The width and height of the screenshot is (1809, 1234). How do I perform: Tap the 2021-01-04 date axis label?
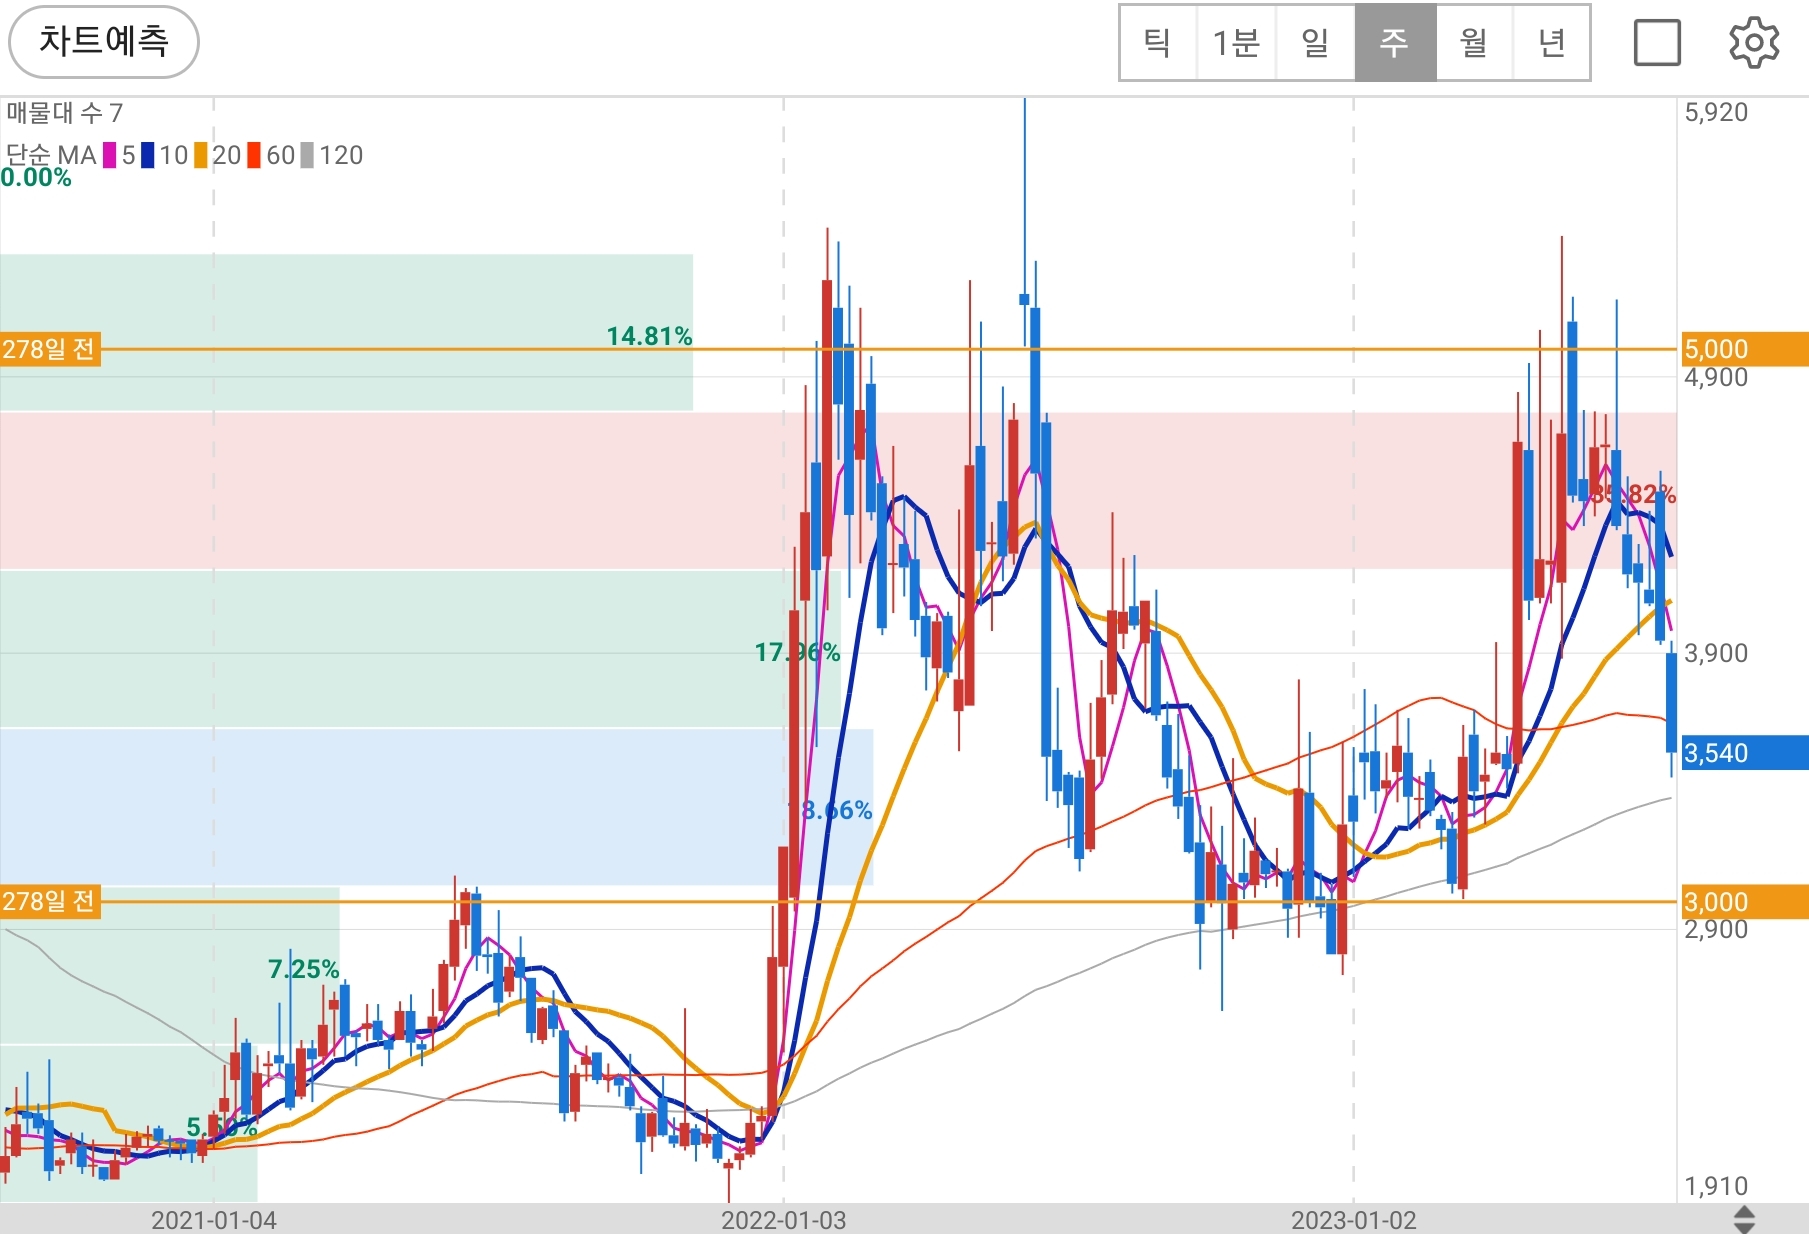(x=214, y=1220)
